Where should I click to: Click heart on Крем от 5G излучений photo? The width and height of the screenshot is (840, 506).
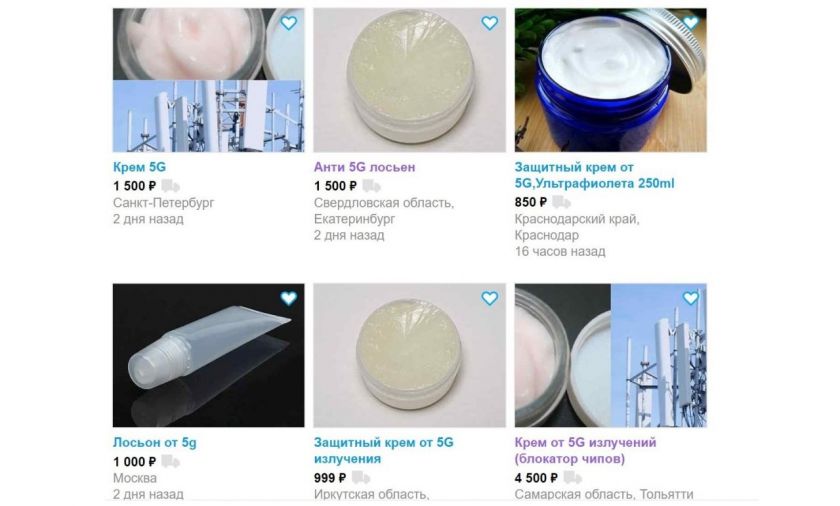691,298
